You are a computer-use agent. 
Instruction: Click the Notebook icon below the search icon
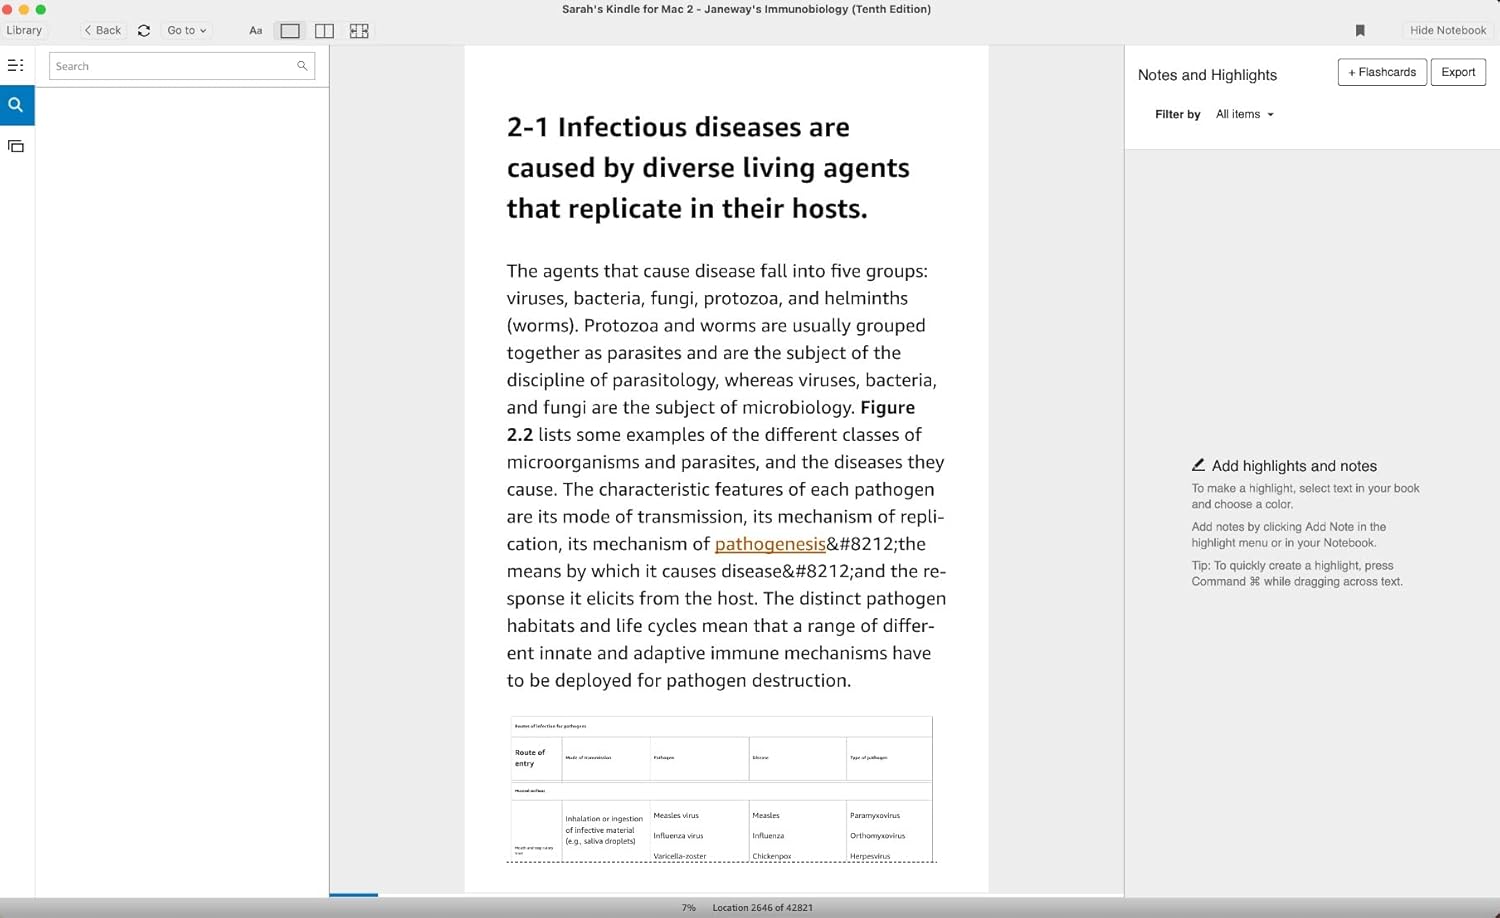coord(16,145)
